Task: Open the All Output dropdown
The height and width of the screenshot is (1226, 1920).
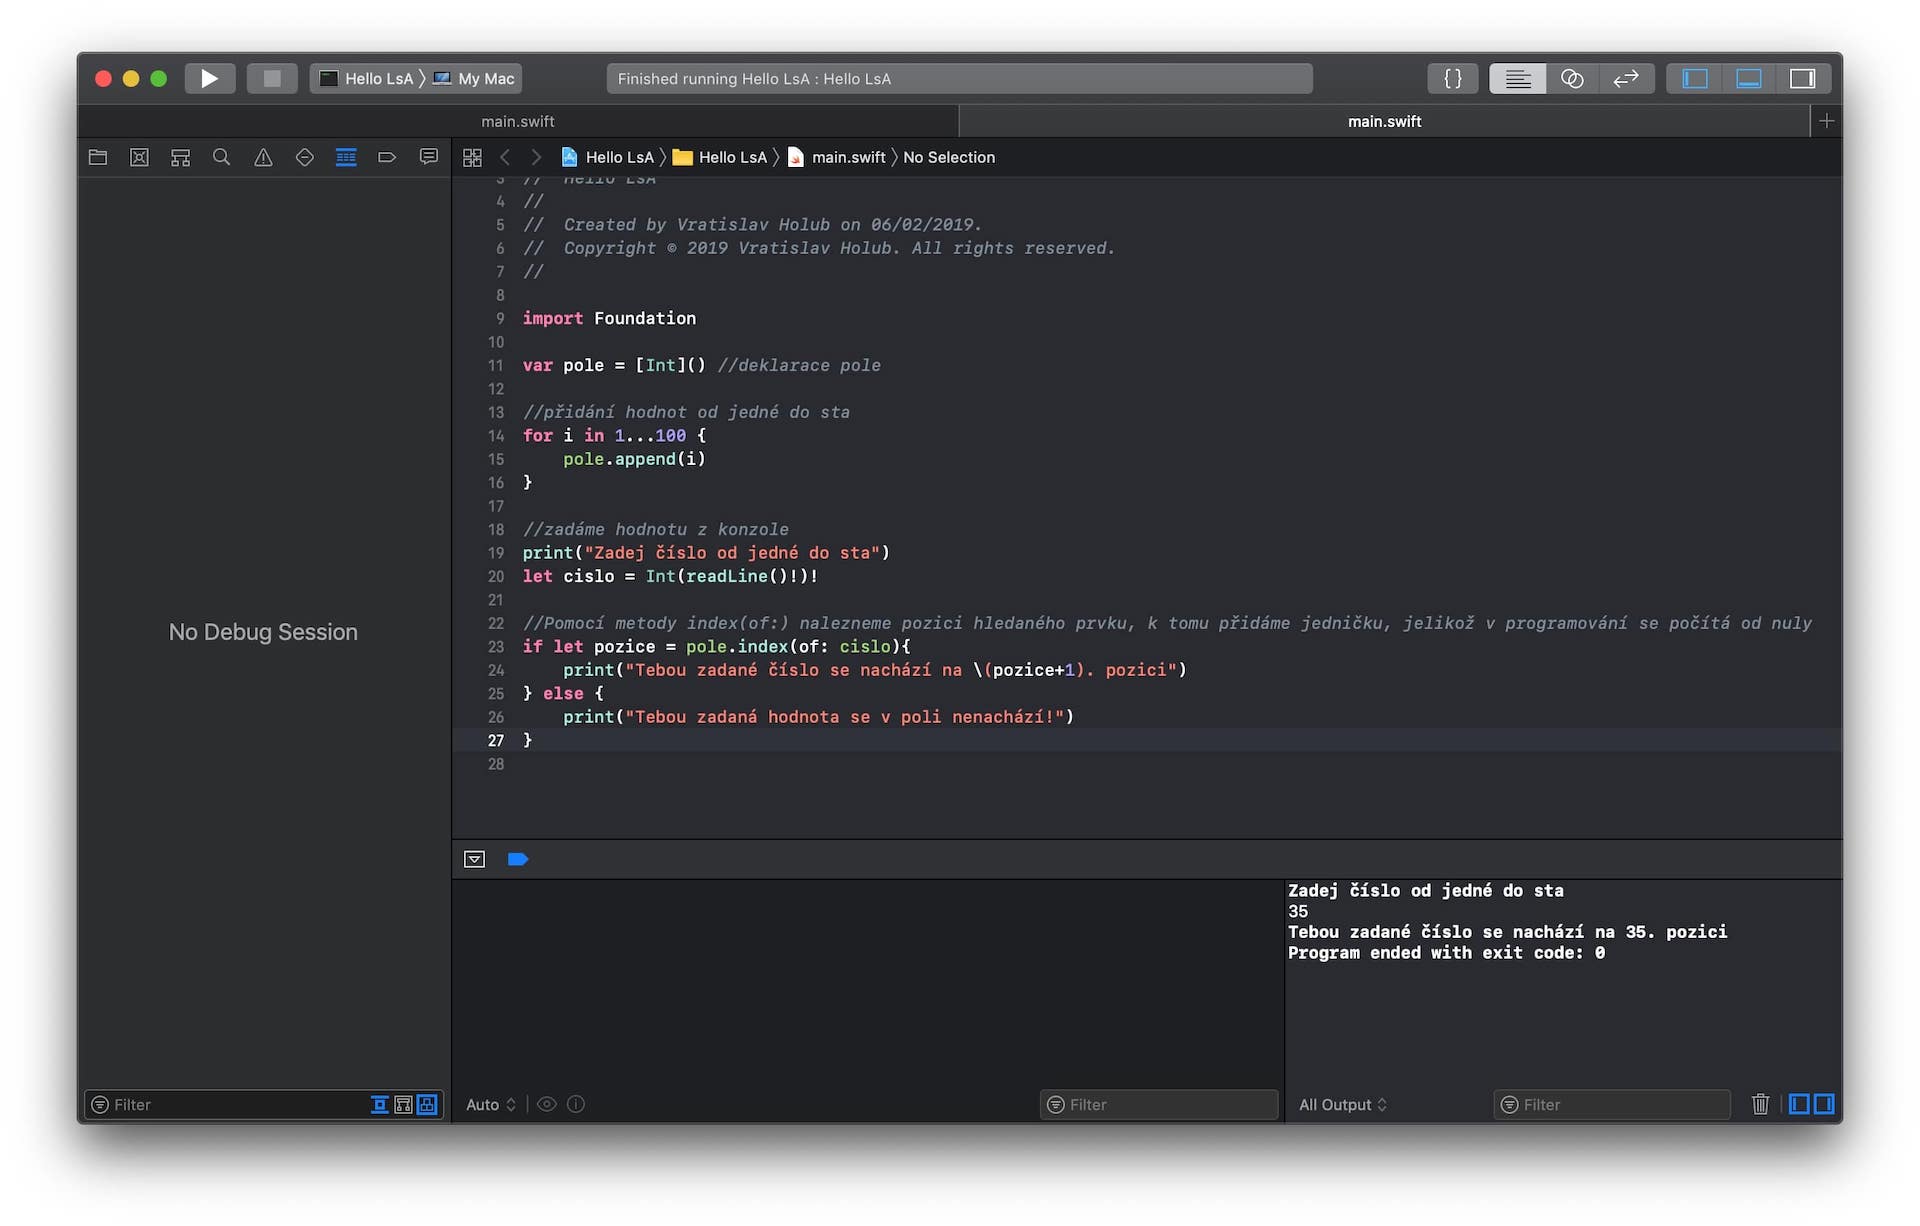Action: pos(1342,1104)
